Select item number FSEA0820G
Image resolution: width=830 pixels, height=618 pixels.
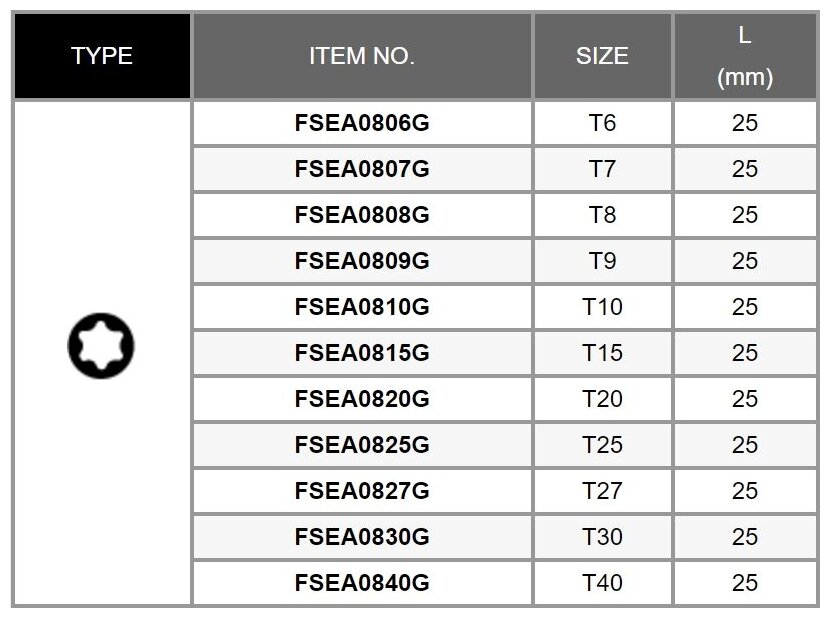(362, 399)
